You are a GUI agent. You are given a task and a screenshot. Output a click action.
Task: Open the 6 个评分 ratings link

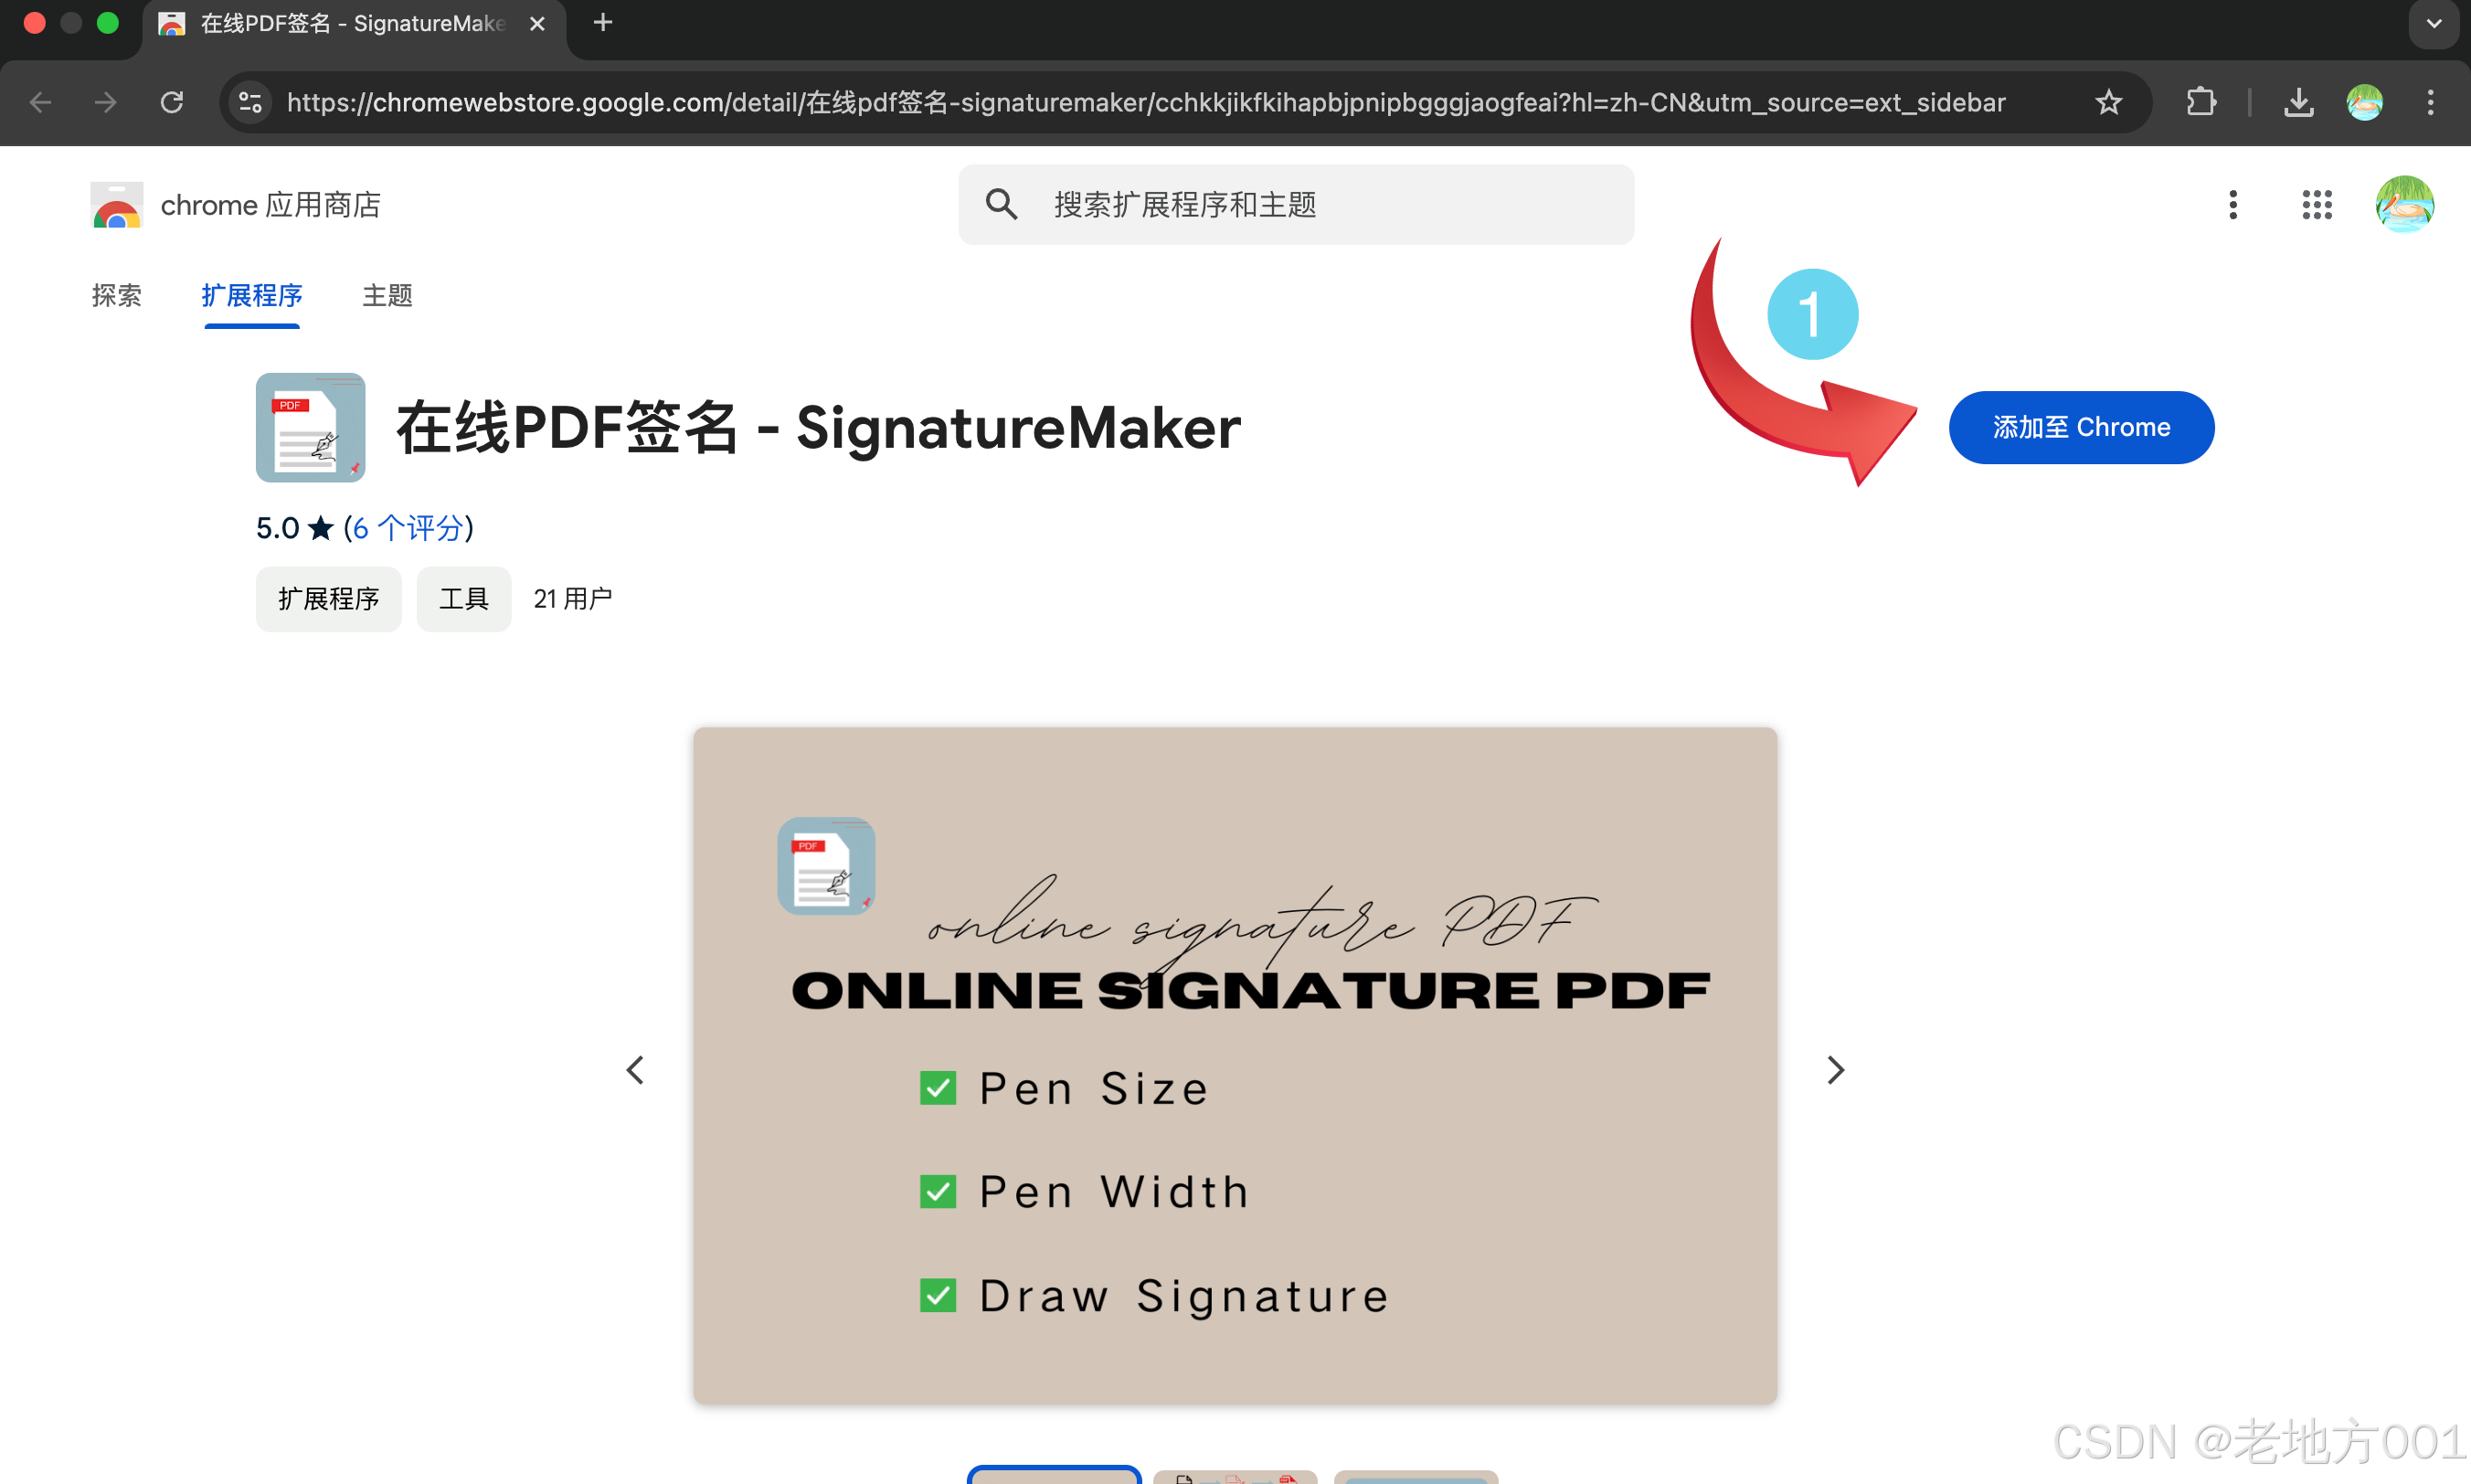point(408,528)
